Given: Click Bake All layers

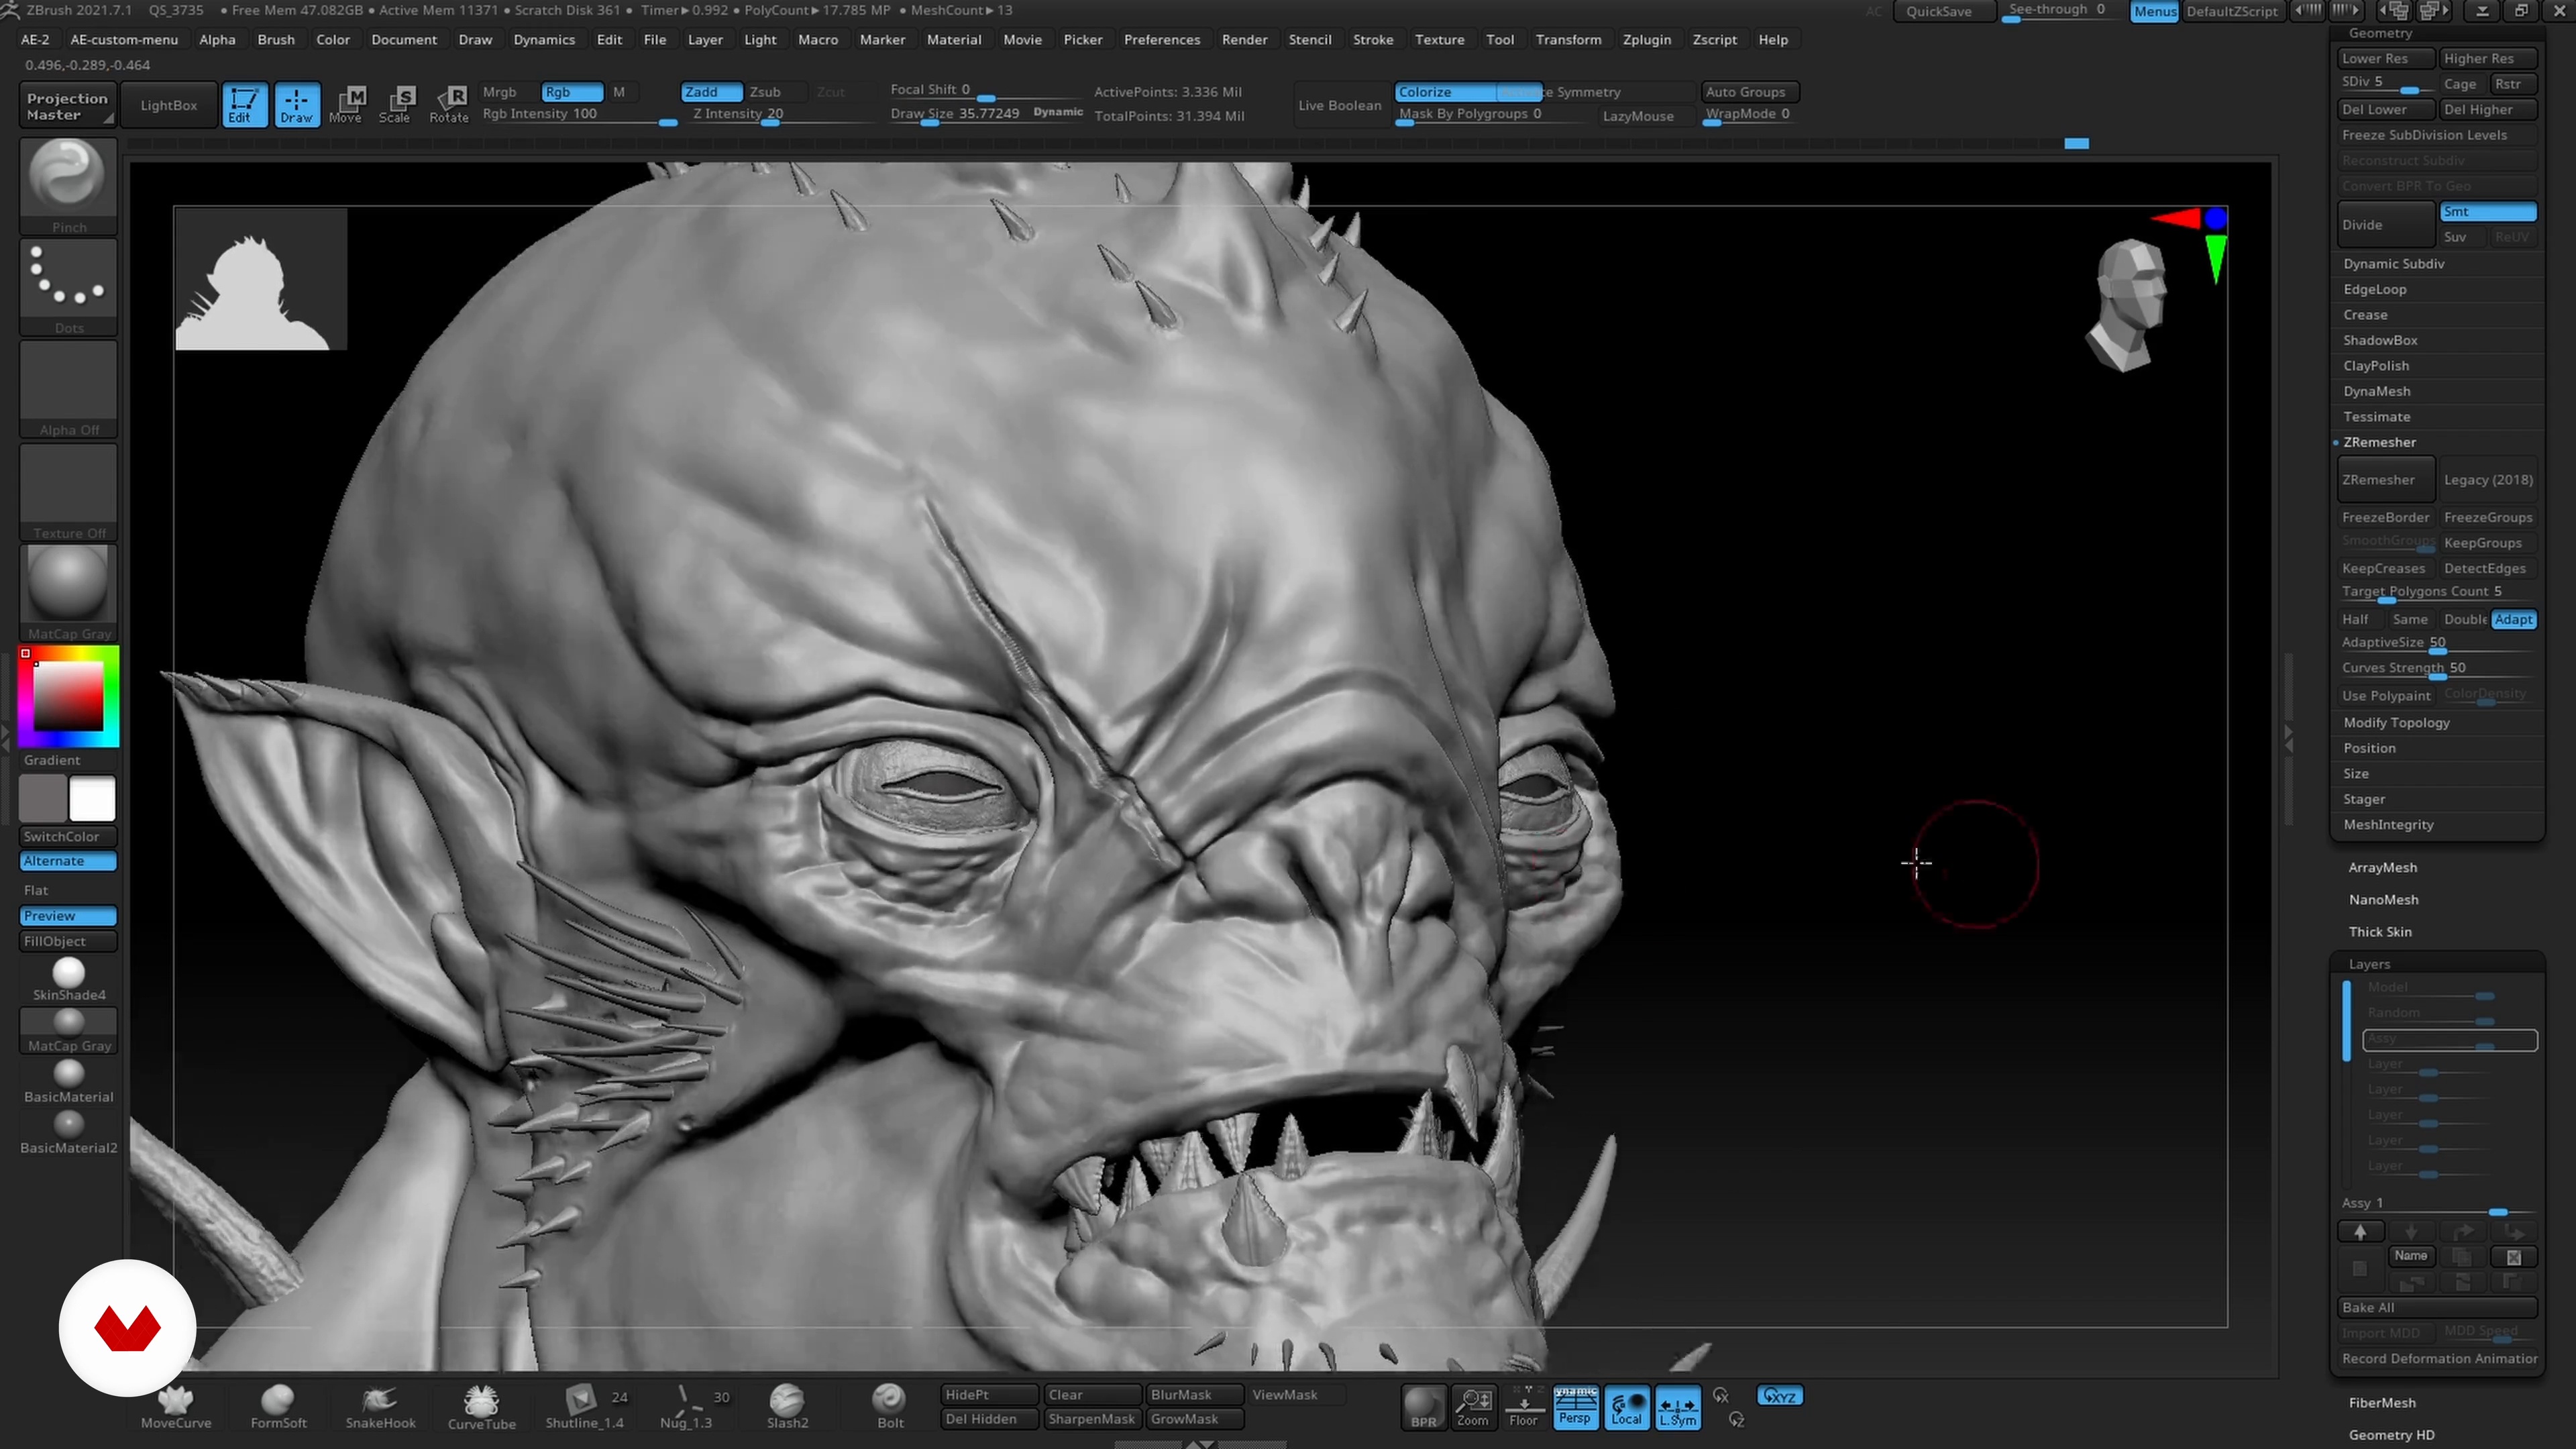Looking at the screenshot, I should click(2437, 1307).
